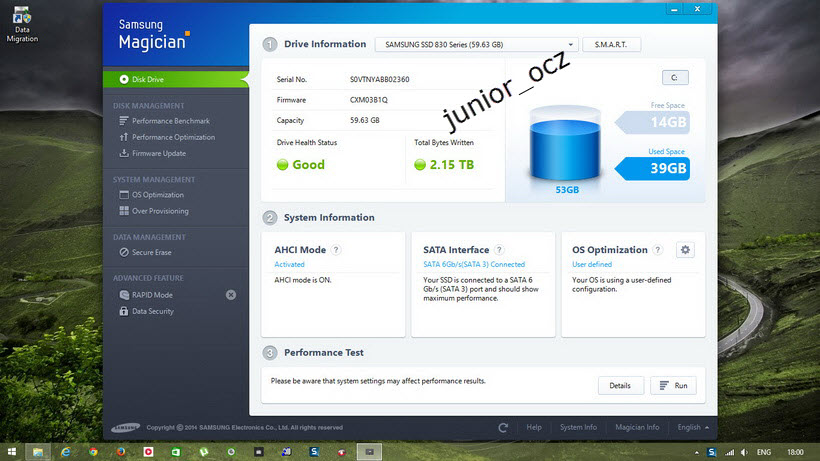Open Magician Info in footer

[x=637, y=427]
